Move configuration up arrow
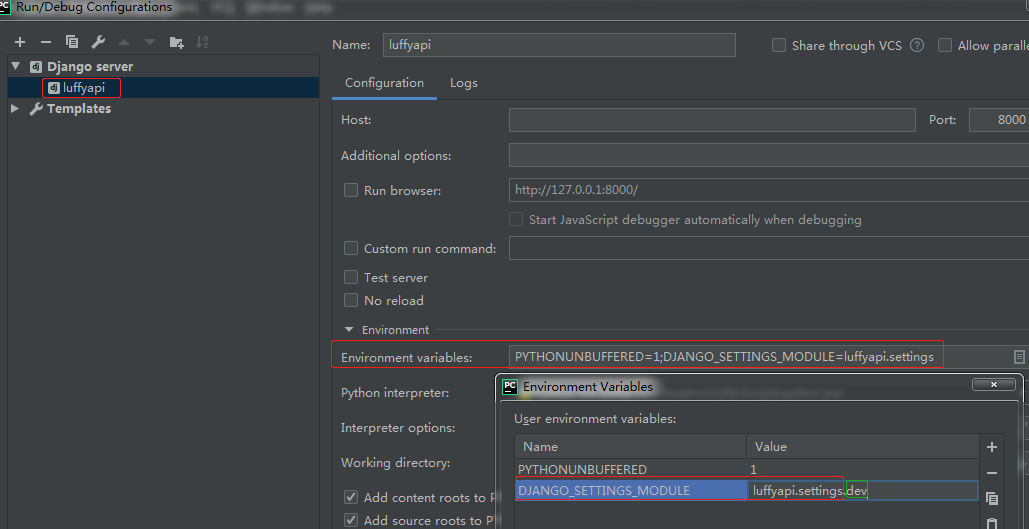 pos(124,42)
